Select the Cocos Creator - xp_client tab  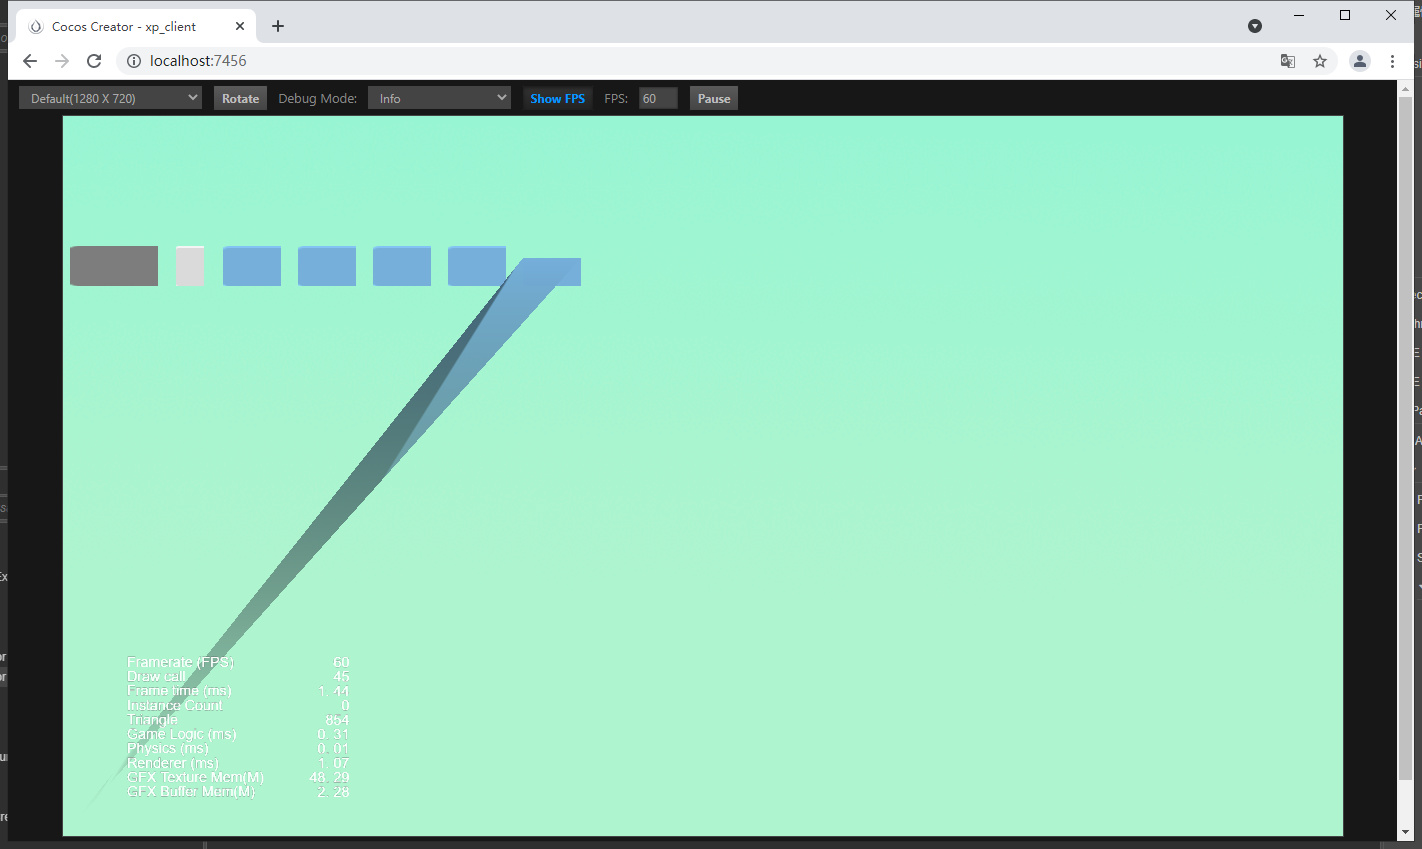coord(136,26)
